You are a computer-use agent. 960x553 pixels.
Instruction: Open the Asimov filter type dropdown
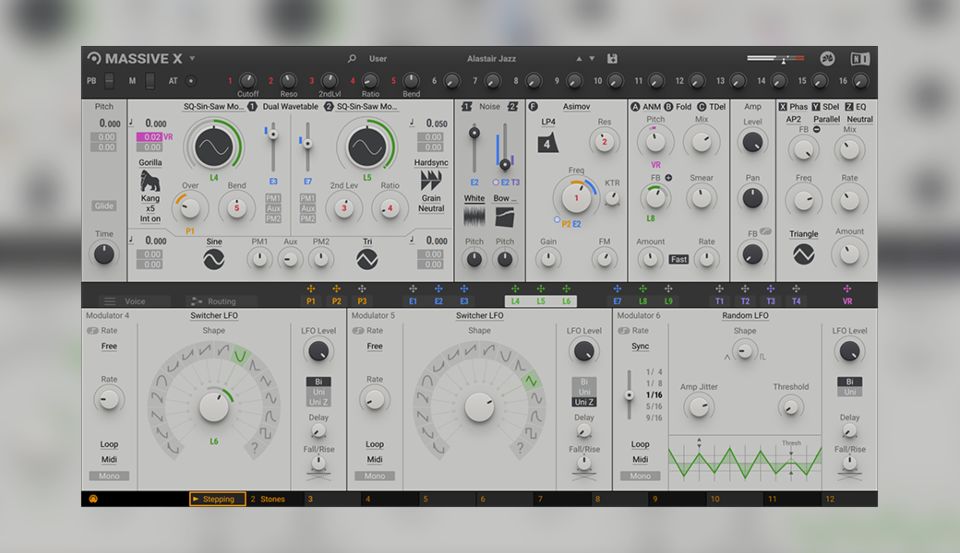(x=576, y=106)
